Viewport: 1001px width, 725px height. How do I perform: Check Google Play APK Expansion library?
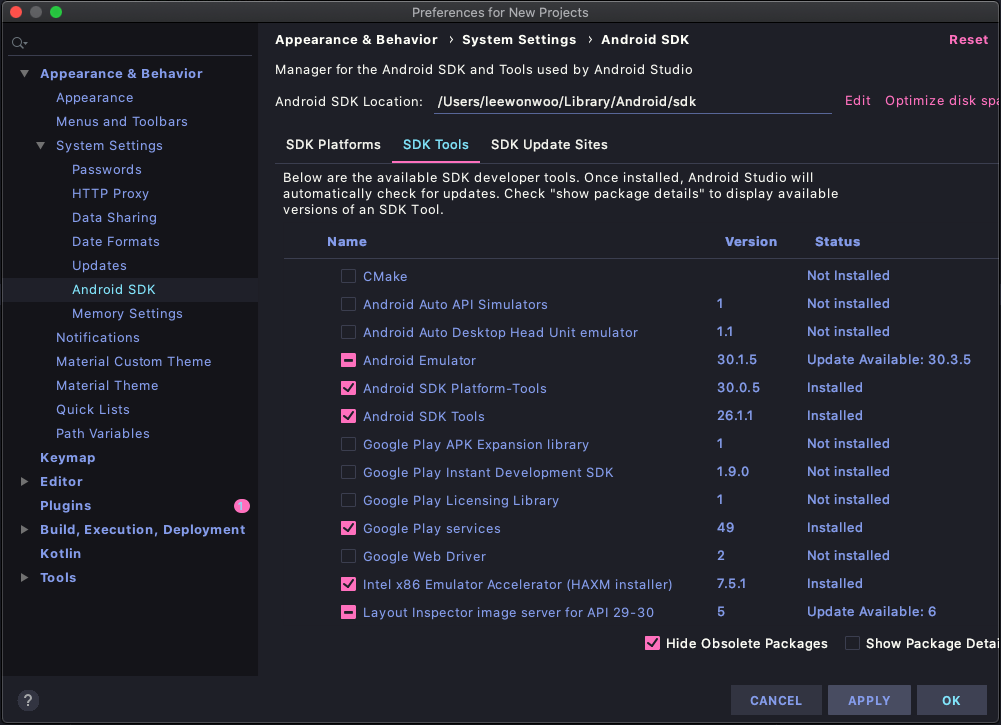348,444
